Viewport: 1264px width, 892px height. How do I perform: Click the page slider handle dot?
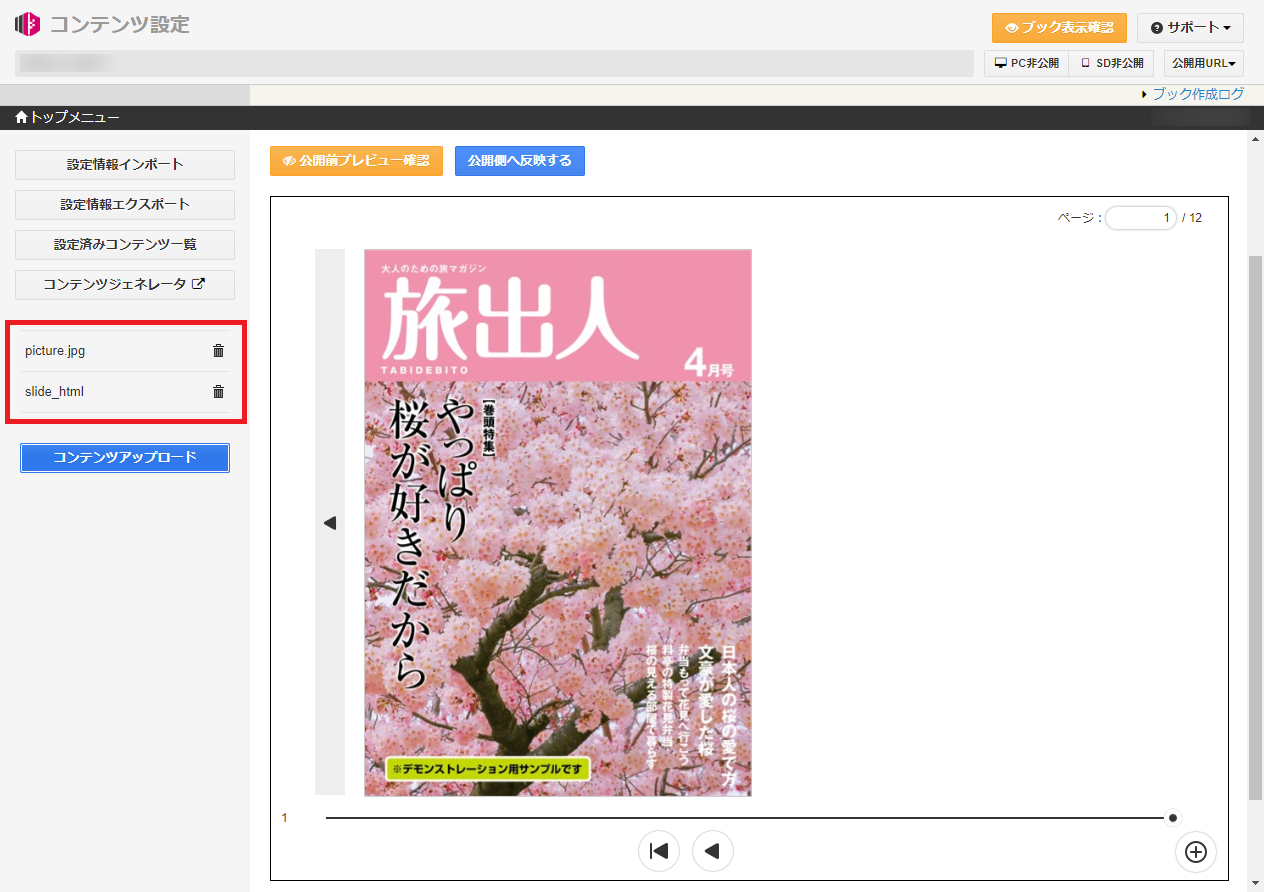(1173, 818)
